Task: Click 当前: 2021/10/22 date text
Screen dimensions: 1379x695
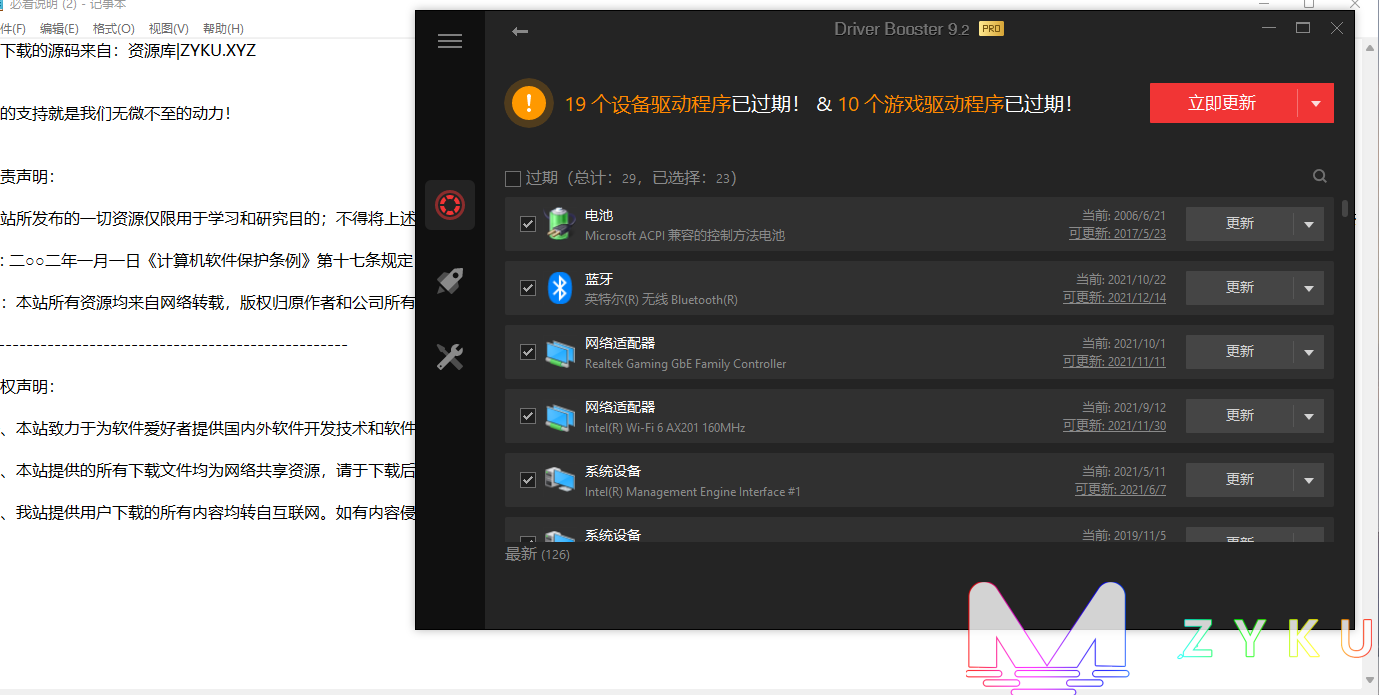Action: 1121,280
